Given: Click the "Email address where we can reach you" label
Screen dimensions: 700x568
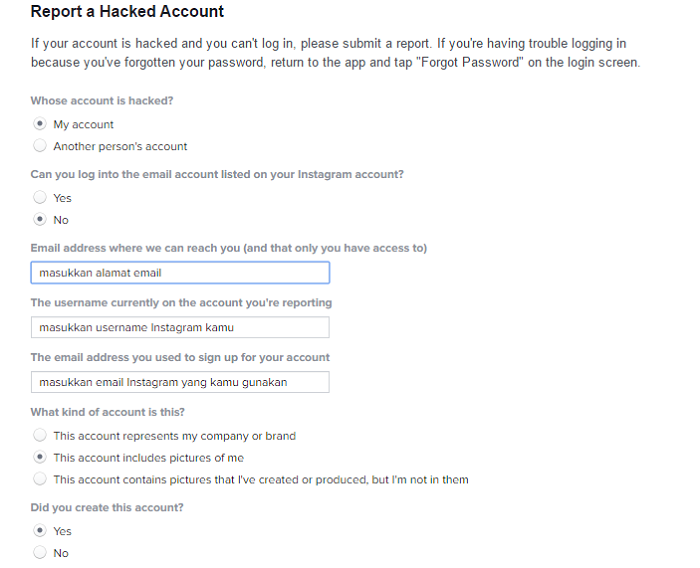Looking at the screenshot, I should coord(228,248).
